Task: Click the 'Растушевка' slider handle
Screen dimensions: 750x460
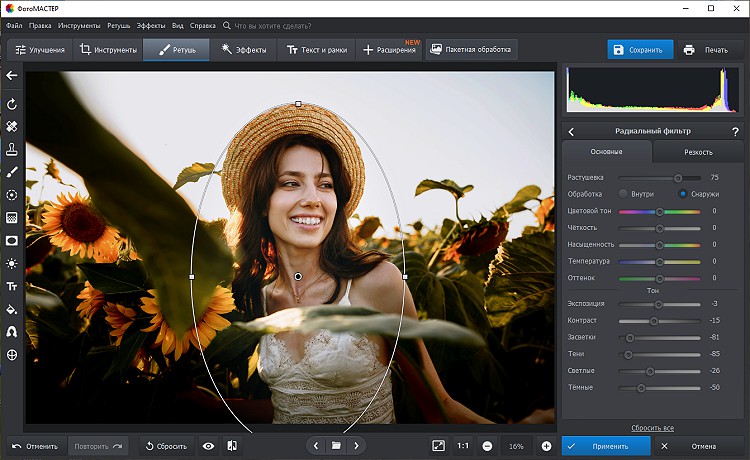Action: click(x=678, y=177)
